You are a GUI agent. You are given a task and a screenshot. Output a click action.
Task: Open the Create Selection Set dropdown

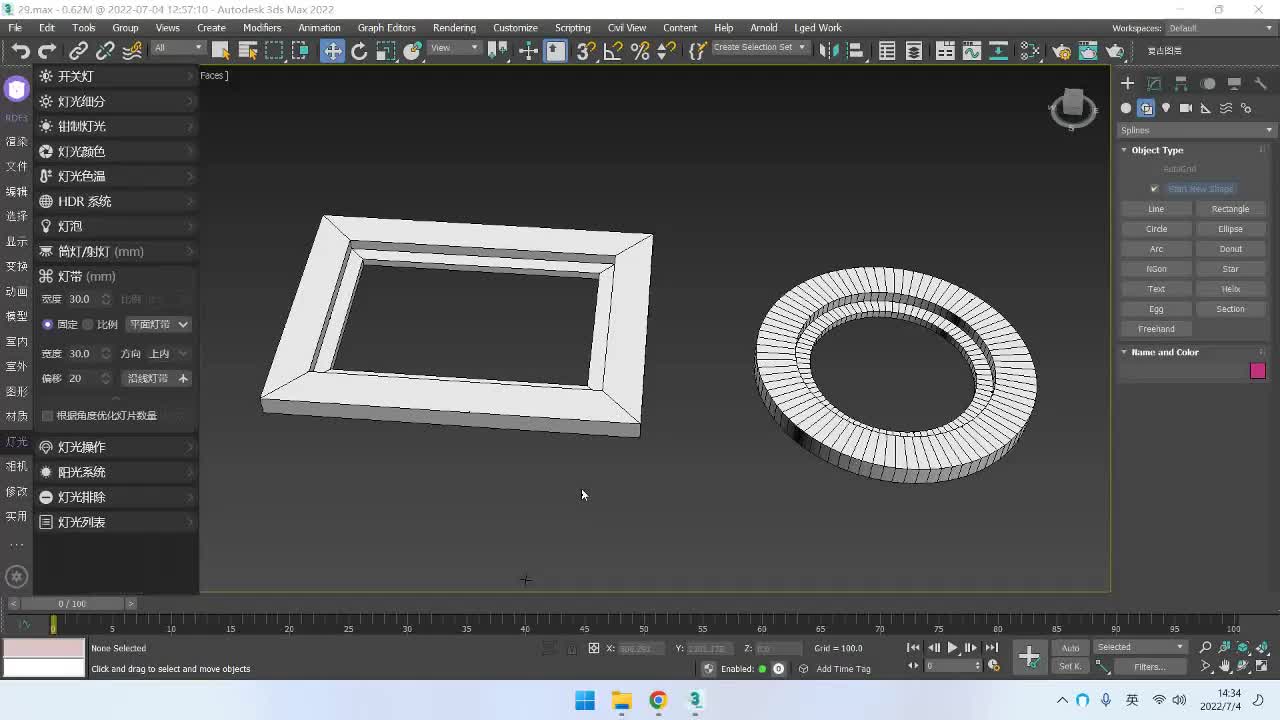[x=759, y=48]
